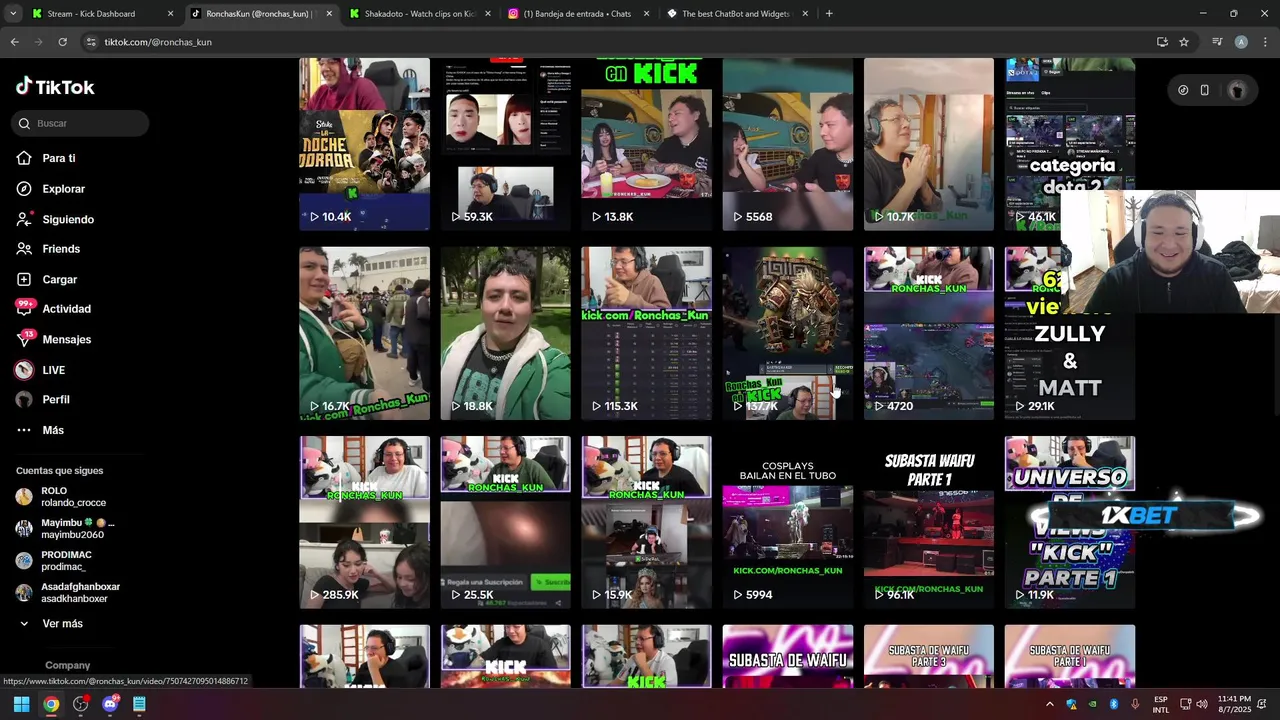Open Mayimbu mayimbu2060 account
The image size is (1280, 720).
65,529
